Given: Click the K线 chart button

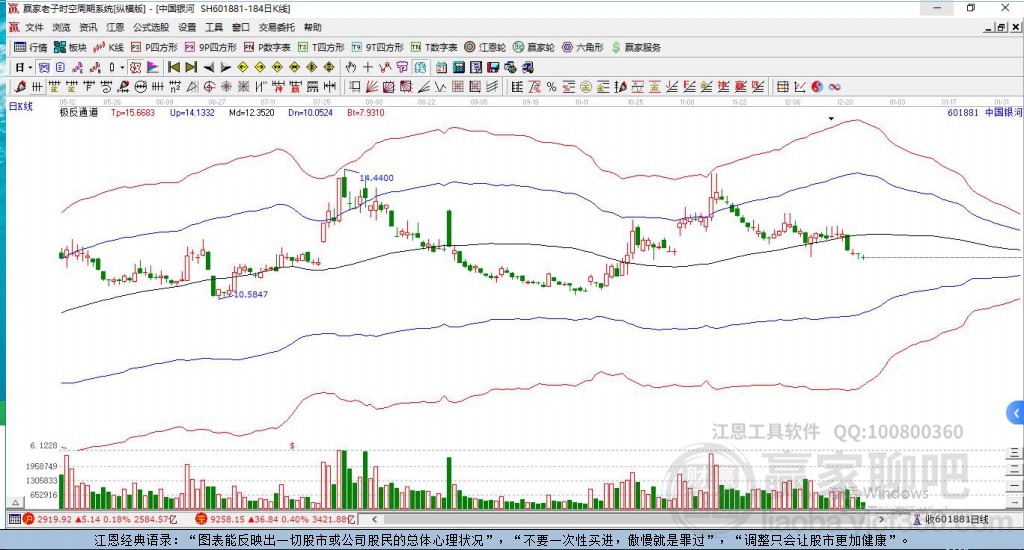Looking at the screenshot, I should coord(108,47).
